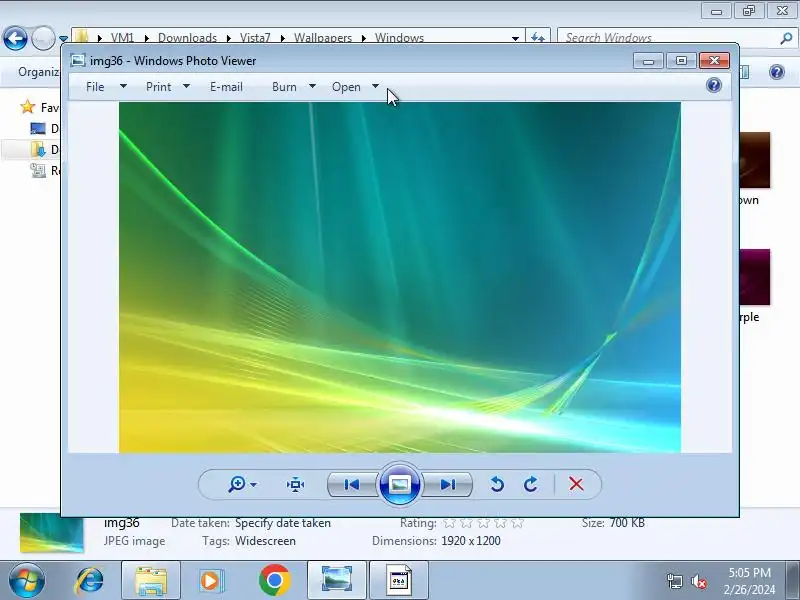Close the Windows Photo Viewer window
The image size is (800, 600).
(714, 61)
